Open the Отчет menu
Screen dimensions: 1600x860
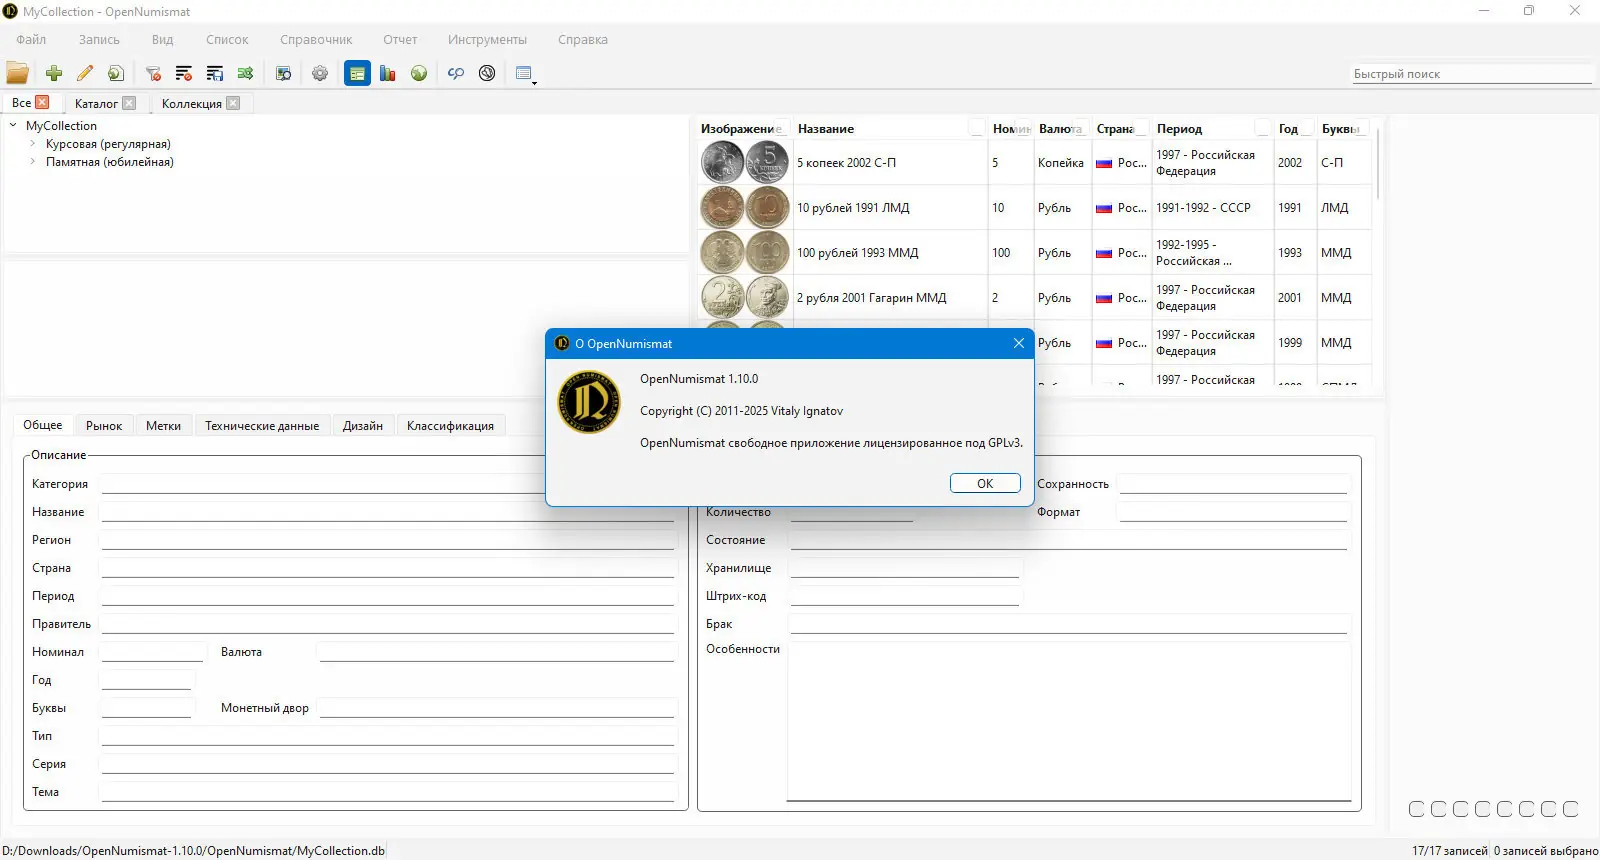tap(400, 40)
